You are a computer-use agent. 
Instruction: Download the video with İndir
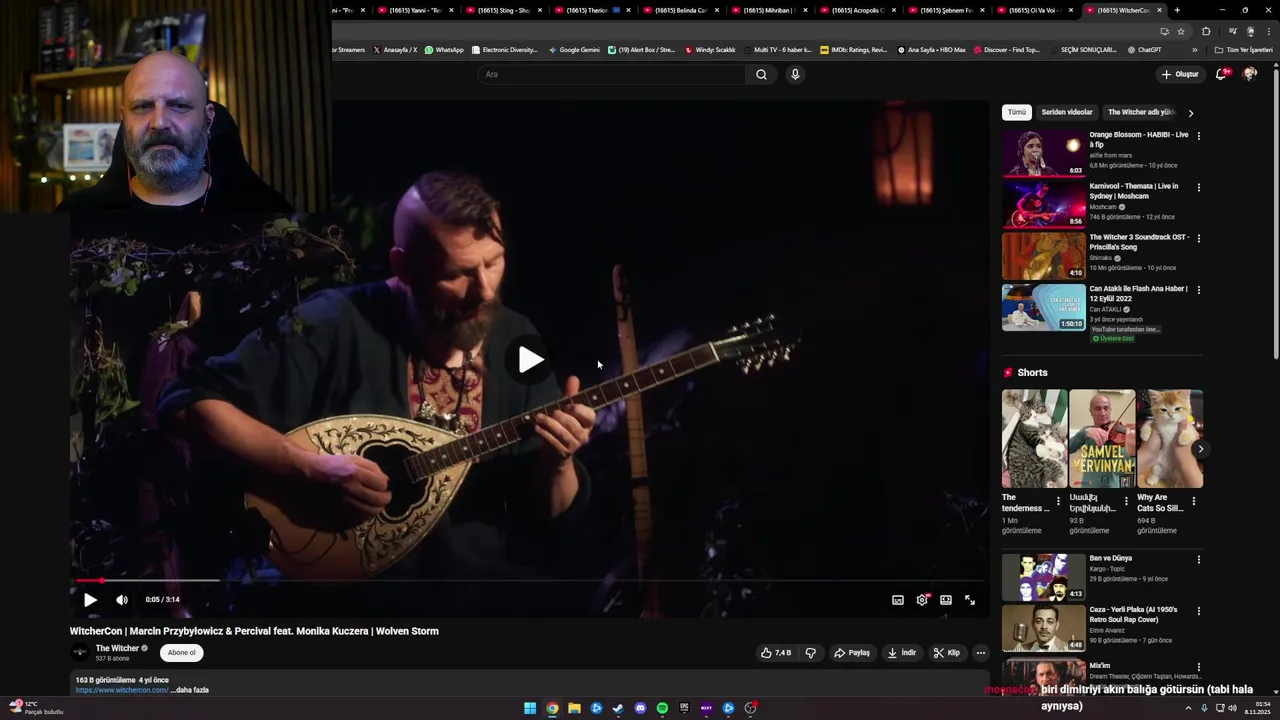coord(902,653)
